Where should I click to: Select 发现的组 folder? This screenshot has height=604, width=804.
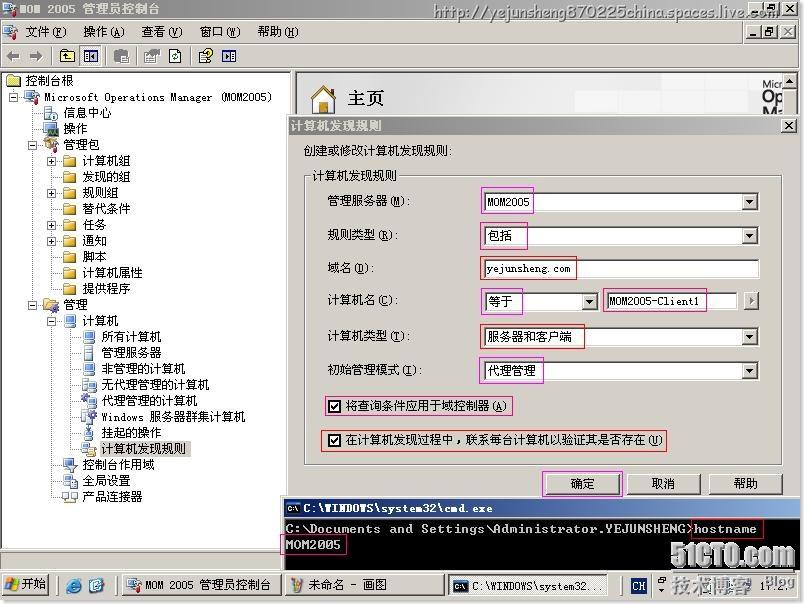click(x=107, y=177)
